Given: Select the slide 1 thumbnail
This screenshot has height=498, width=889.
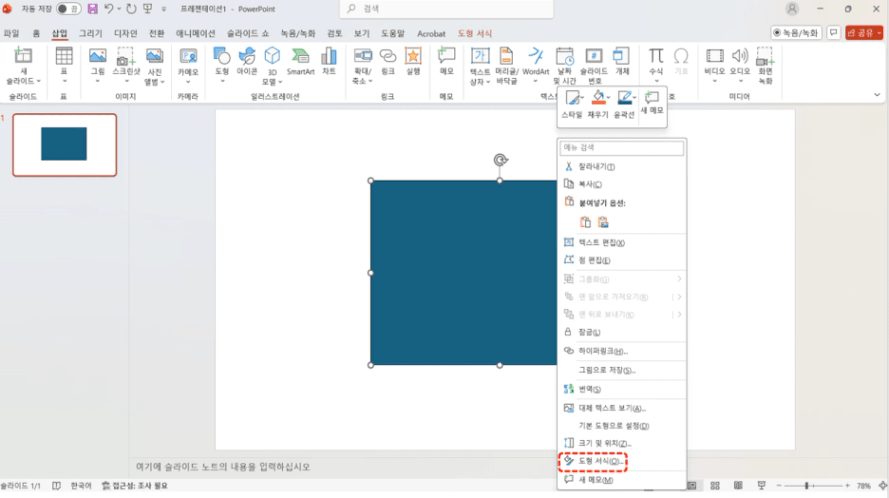Looking at the screenshot, I should (65, 145).
